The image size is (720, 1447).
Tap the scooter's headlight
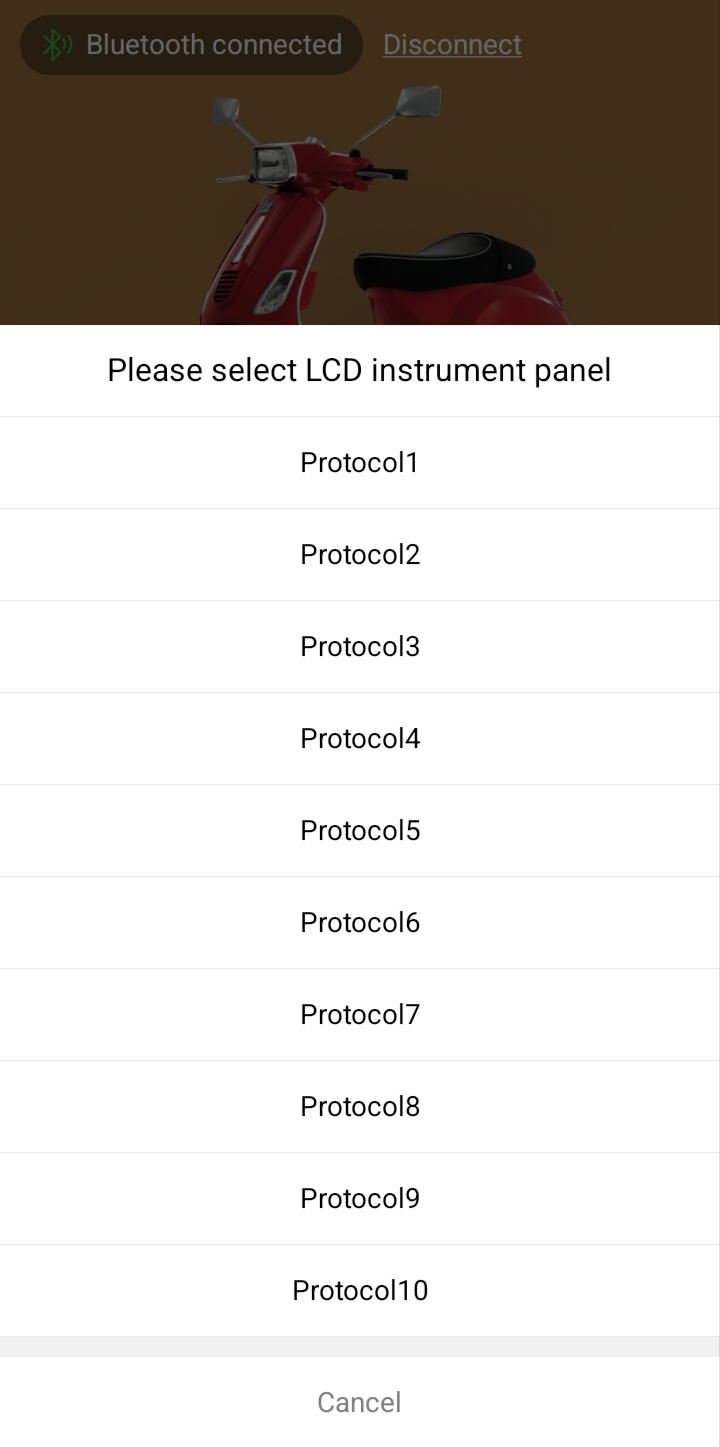pos(272,162)
